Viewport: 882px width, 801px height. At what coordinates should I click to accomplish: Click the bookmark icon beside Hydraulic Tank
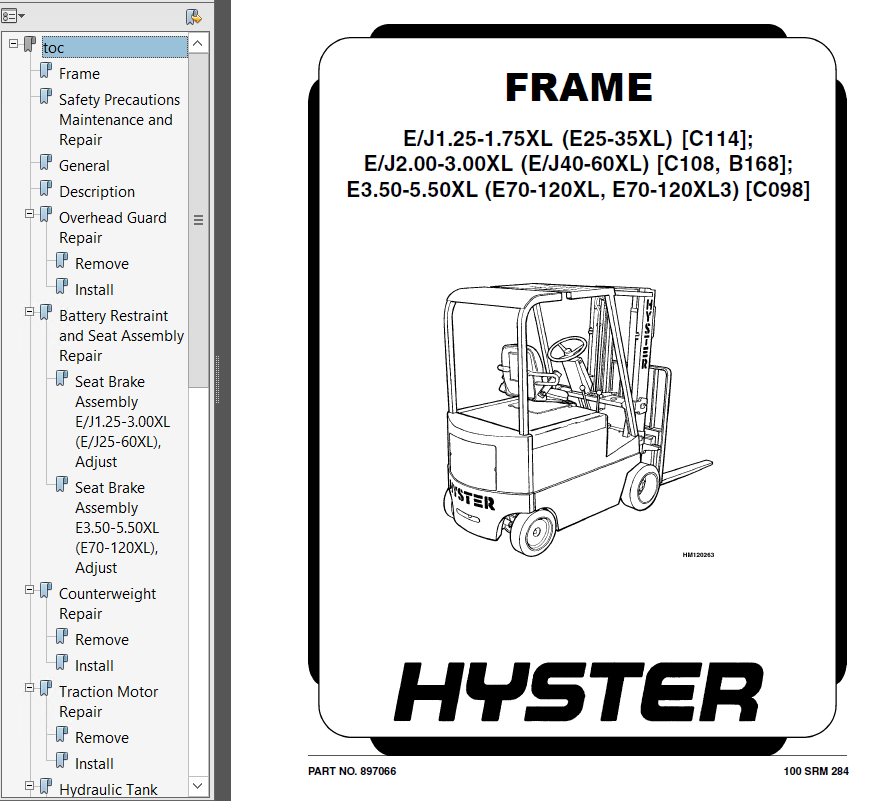point(46,788)
